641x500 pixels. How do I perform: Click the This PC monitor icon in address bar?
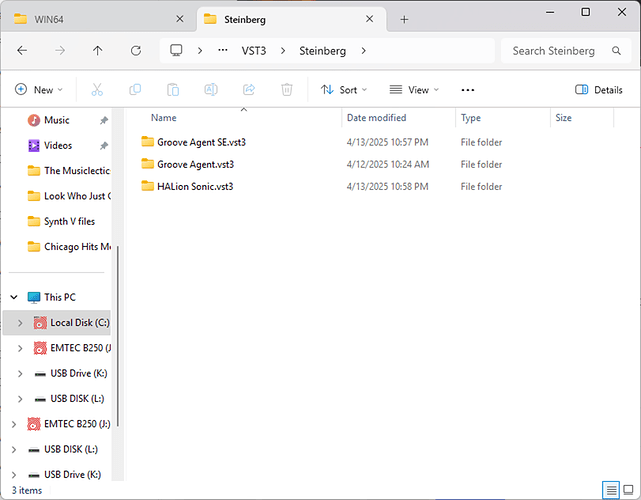[x=176, y=50]
